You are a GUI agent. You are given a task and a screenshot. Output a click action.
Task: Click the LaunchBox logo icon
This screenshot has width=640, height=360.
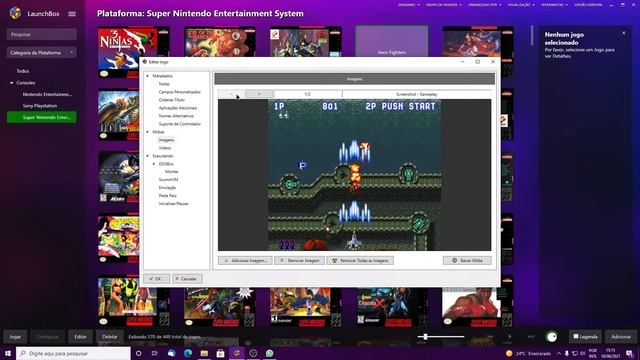point(15,13)
